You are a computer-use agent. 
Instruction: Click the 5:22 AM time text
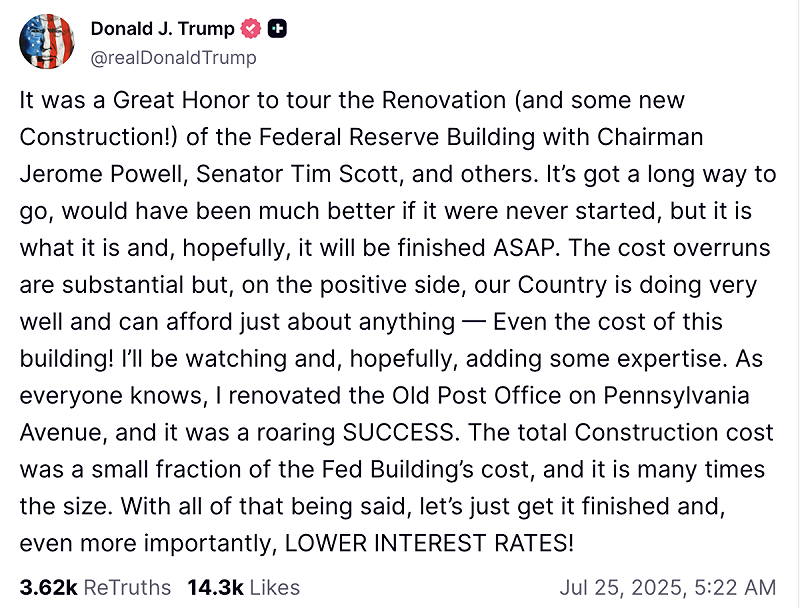[735, 588]
